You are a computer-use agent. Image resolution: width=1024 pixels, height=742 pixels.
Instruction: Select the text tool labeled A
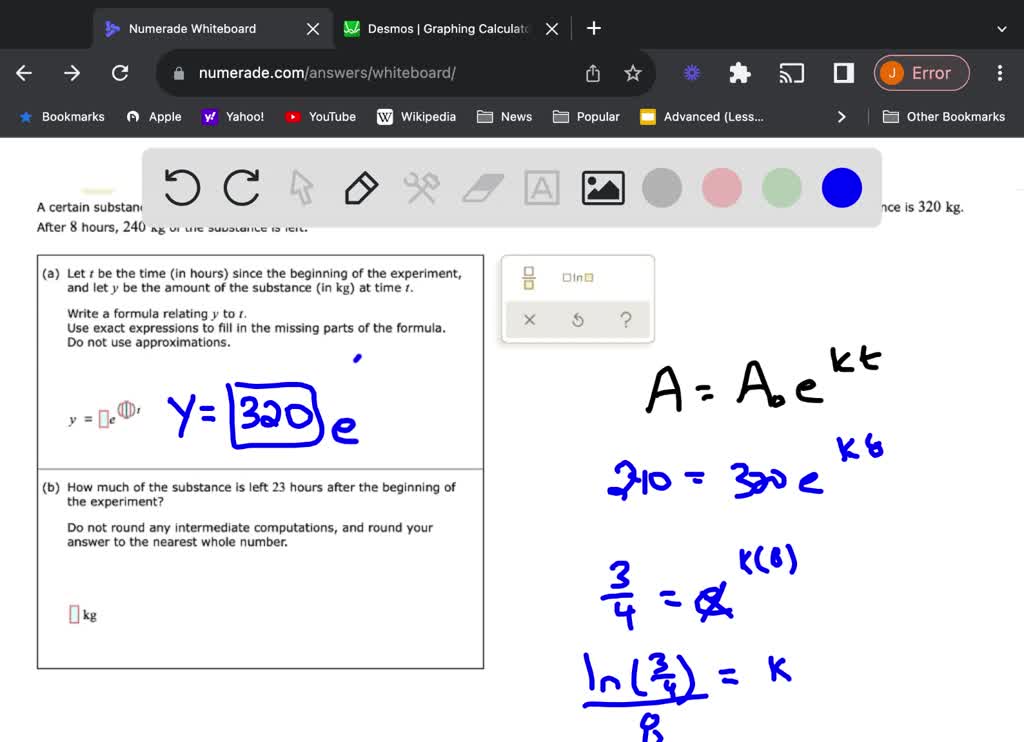tap(541, 187)
